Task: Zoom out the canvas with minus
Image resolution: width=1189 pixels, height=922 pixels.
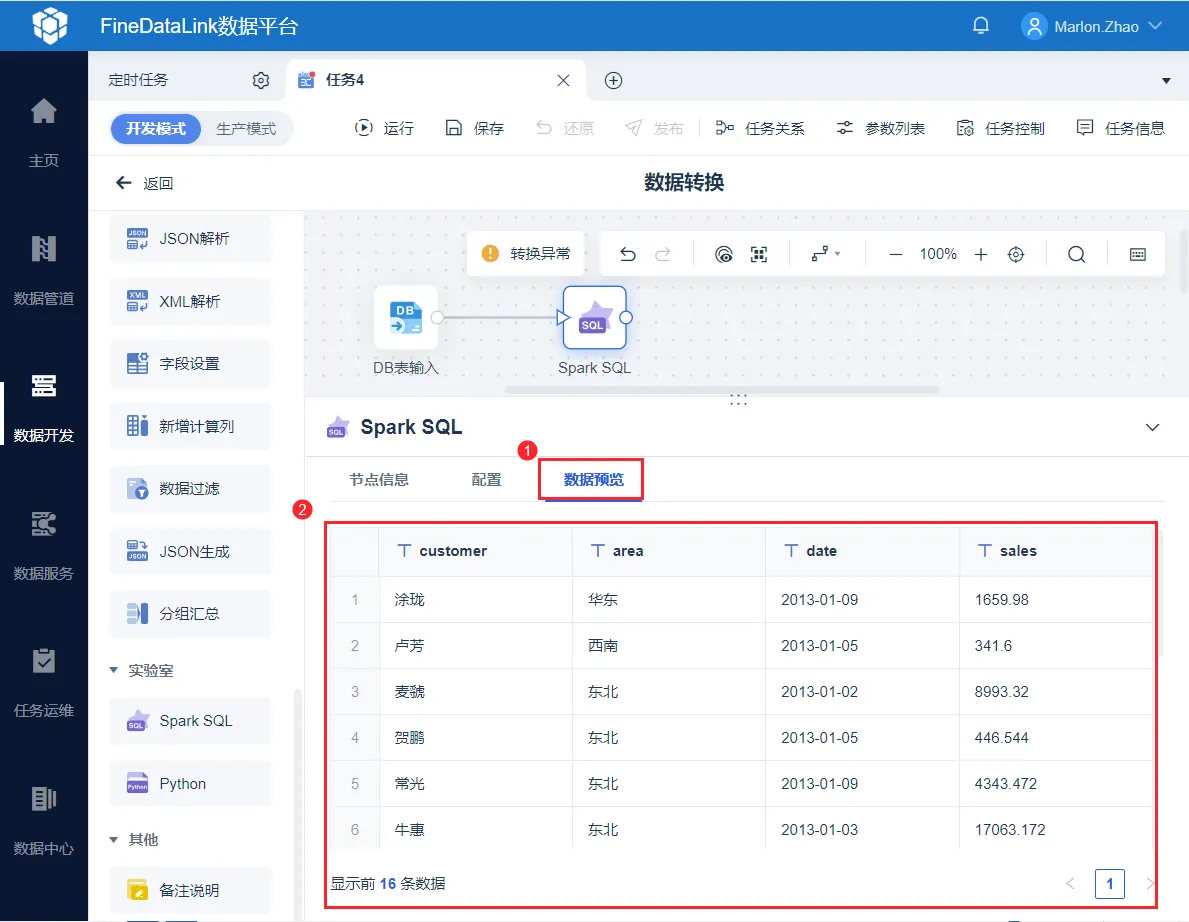Action: (896, 254)
